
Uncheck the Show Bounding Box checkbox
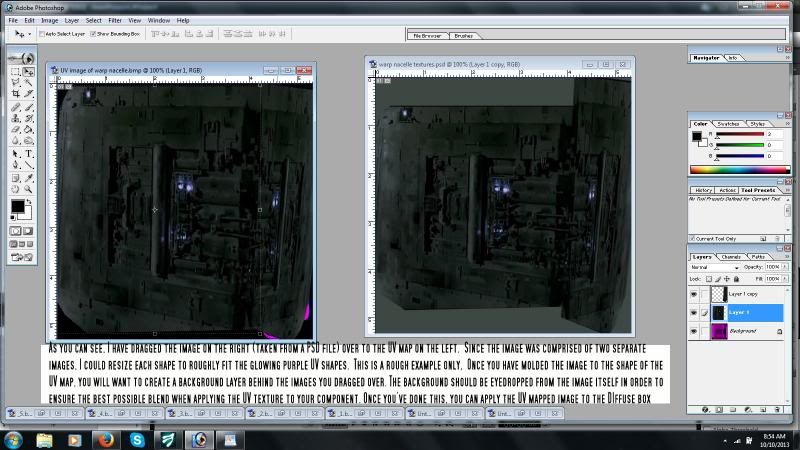pyautogui.click(x=94, y=33)
